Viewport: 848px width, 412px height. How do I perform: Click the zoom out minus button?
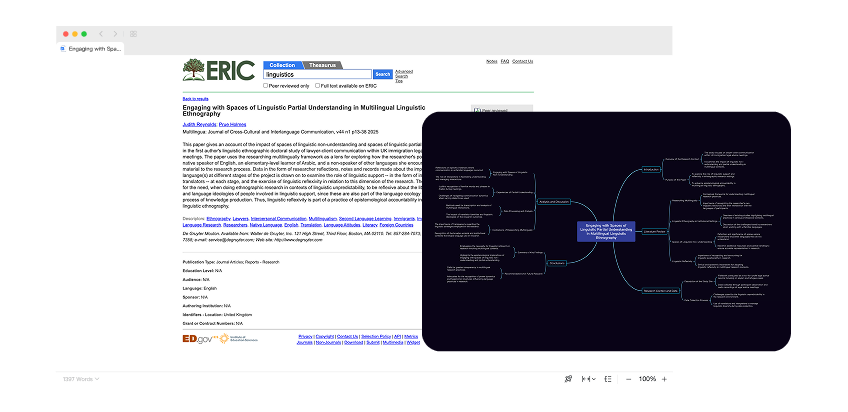[x=628, y=379]
